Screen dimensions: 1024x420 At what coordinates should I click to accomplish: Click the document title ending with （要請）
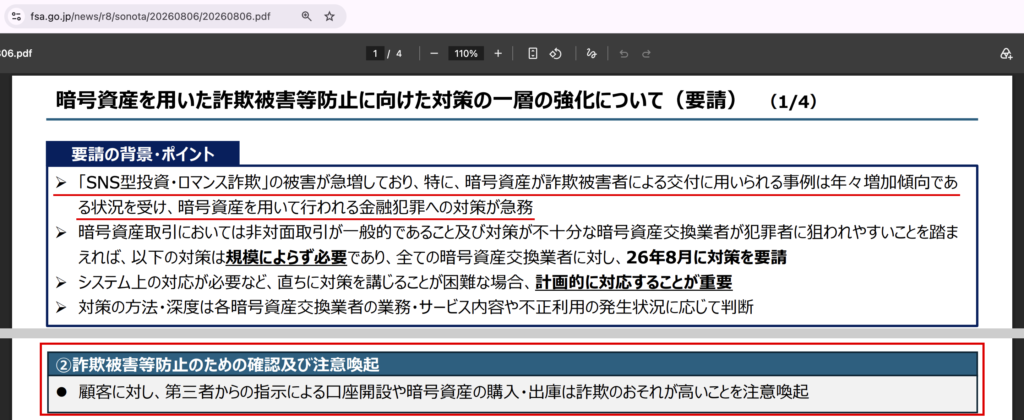pos(397,100)
